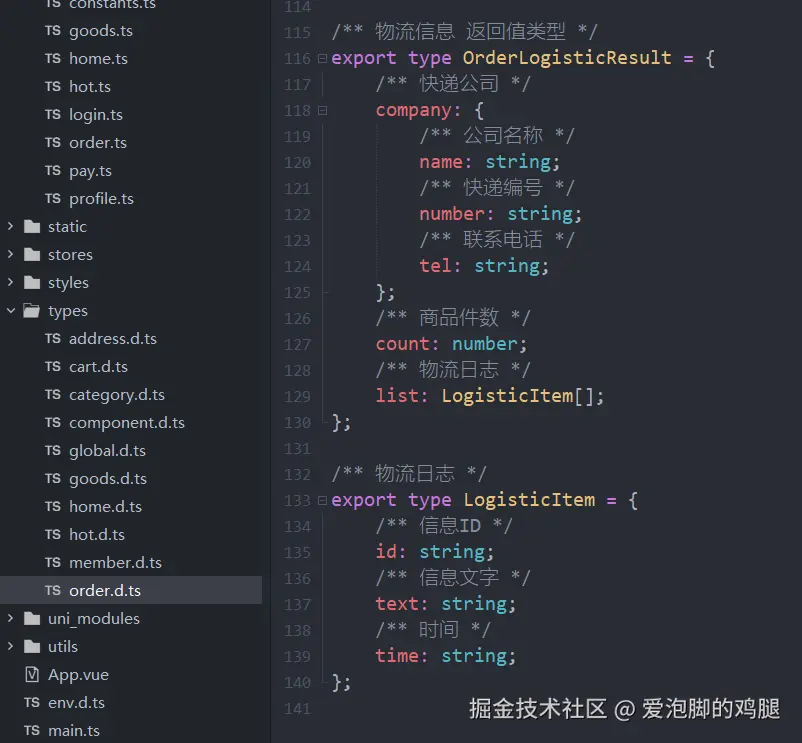Click TS icon beside category.d.ts
This screenshot has width=802, height=743.
(53, 395)
